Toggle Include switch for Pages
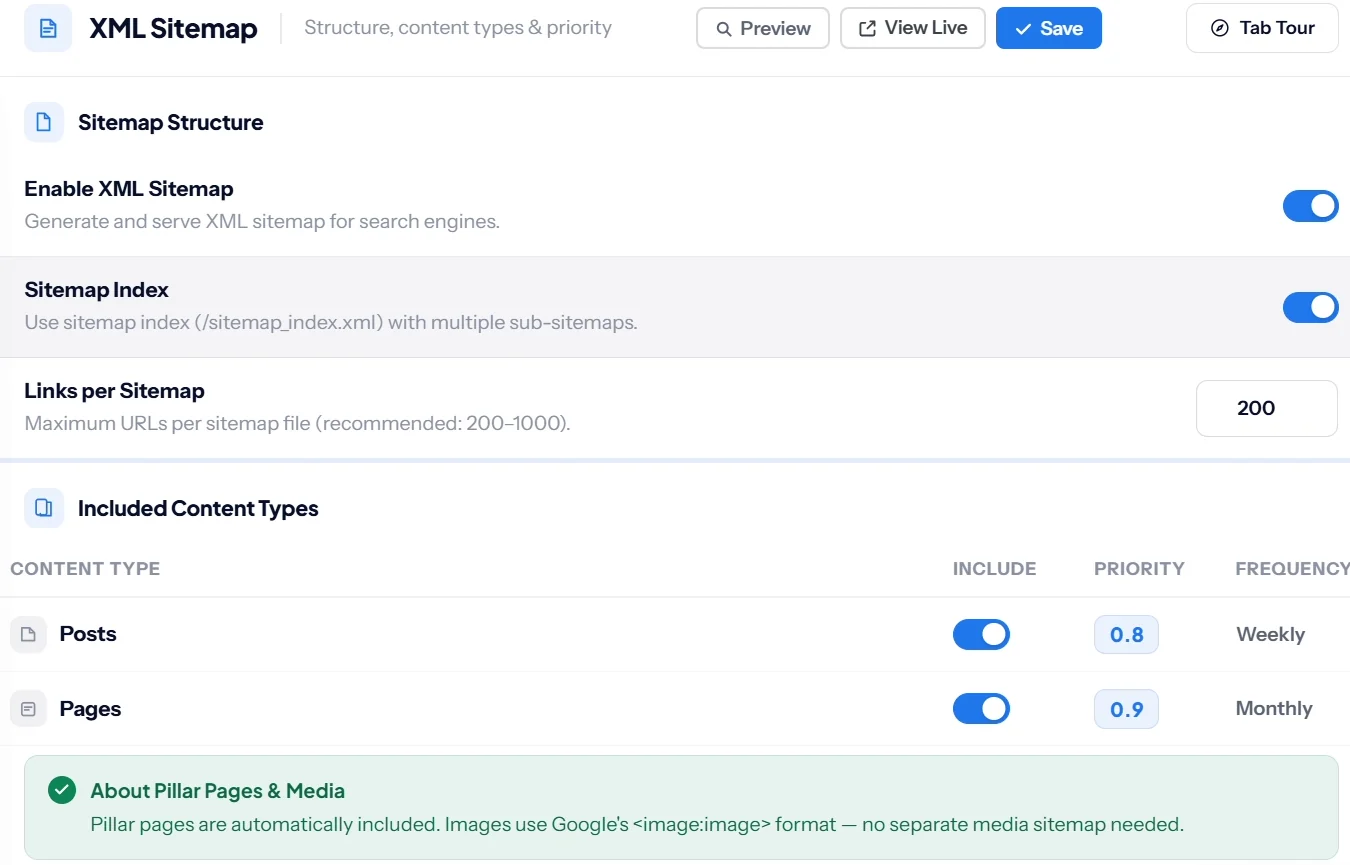1350x865 pixels. (x=981, y=709)
